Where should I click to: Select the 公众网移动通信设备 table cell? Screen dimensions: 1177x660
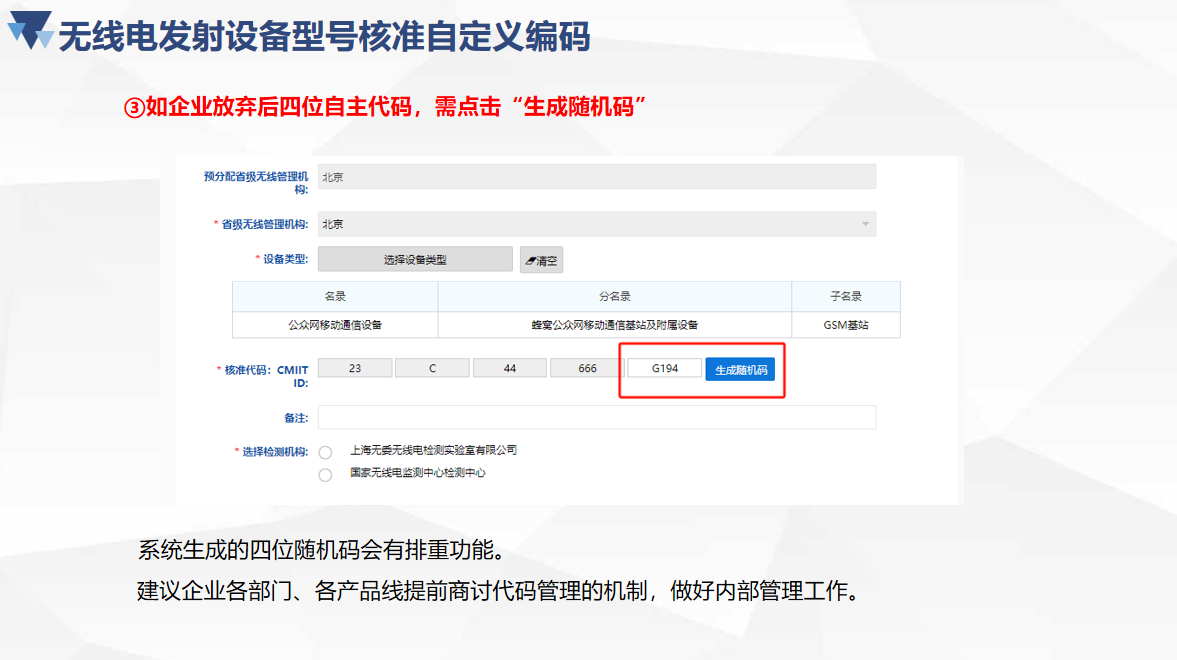click(x=335, y=325)
